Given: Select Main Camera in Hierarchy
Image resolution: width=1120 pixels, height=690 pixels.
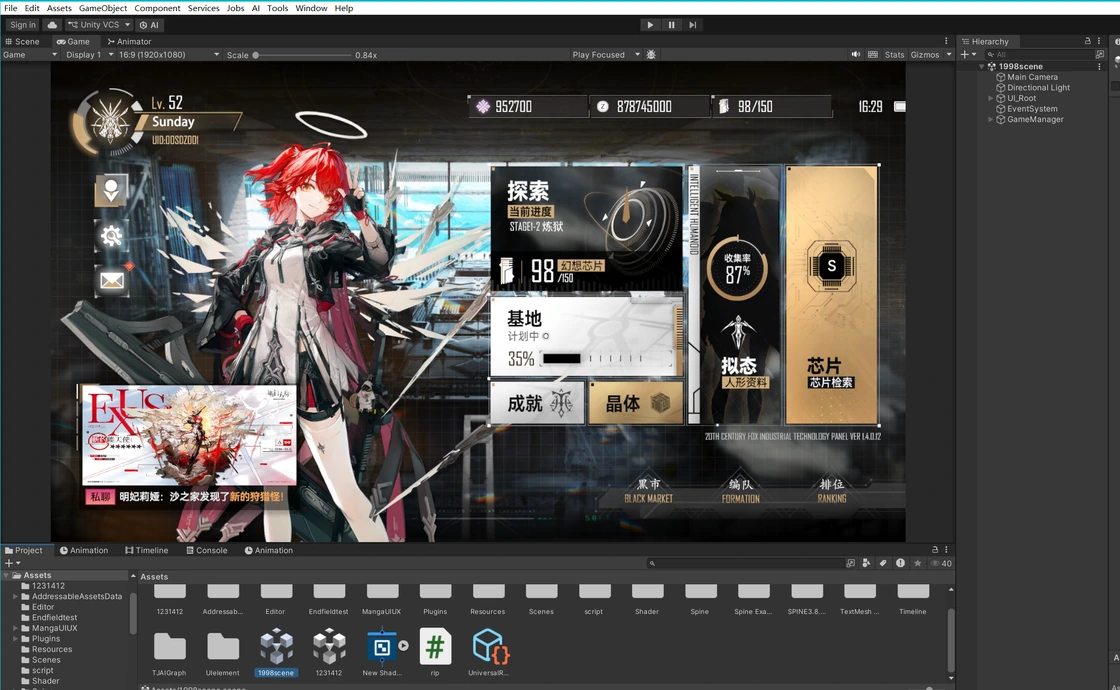Looking at the screenshot, I should (x=1032, y=77).
